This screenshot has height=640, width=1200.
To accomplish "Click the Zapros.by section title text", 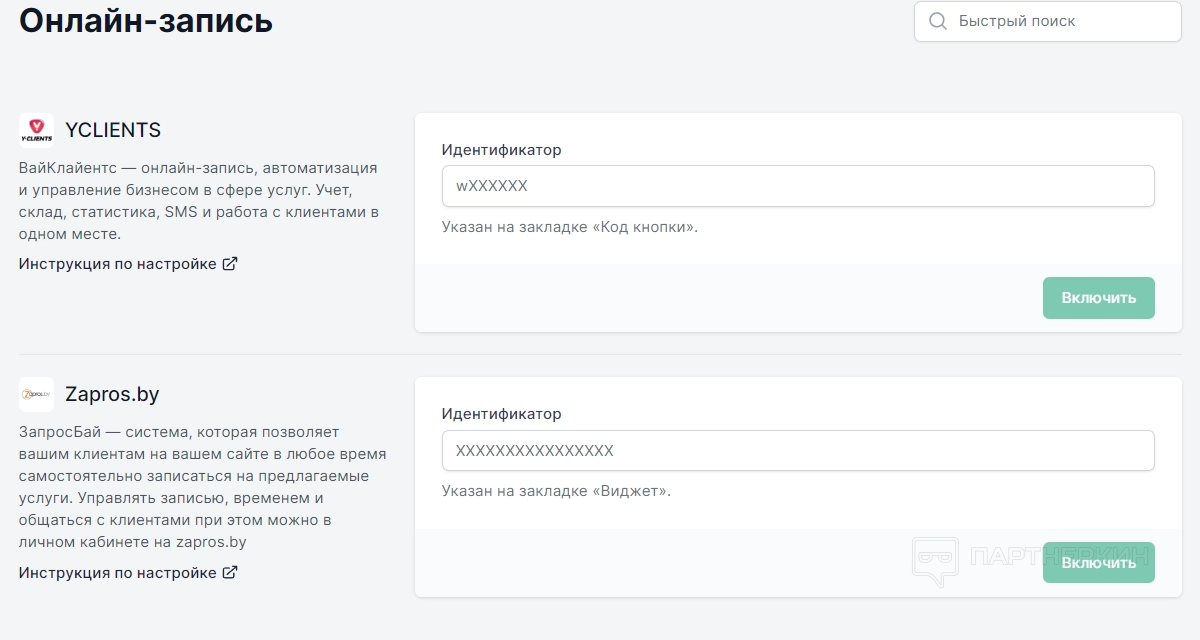I will click(112, 394).
